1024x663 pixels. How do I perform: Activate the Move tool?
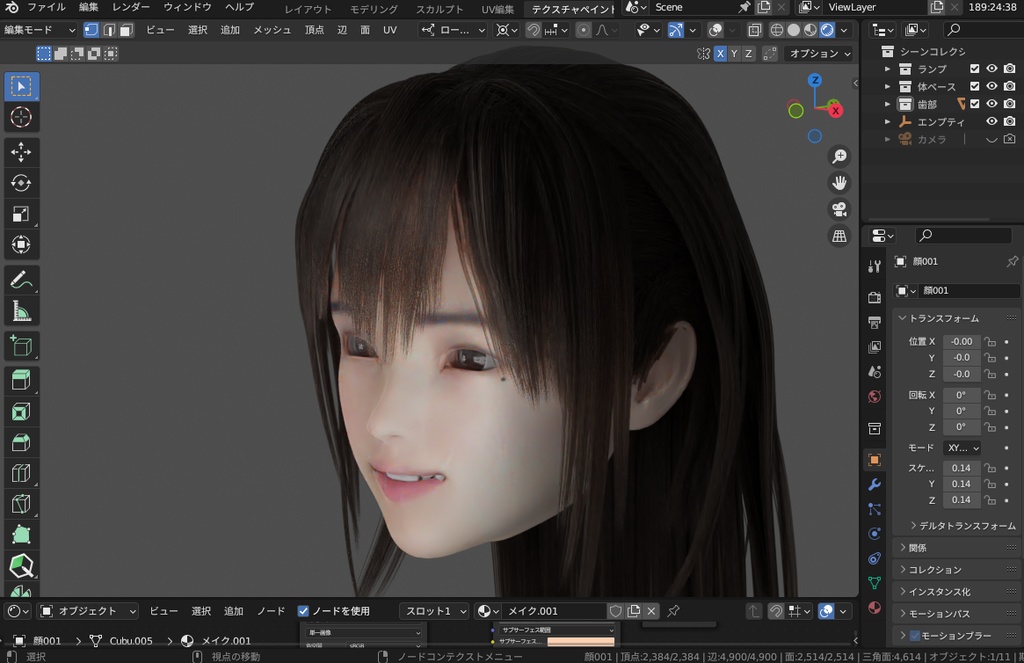21,150
